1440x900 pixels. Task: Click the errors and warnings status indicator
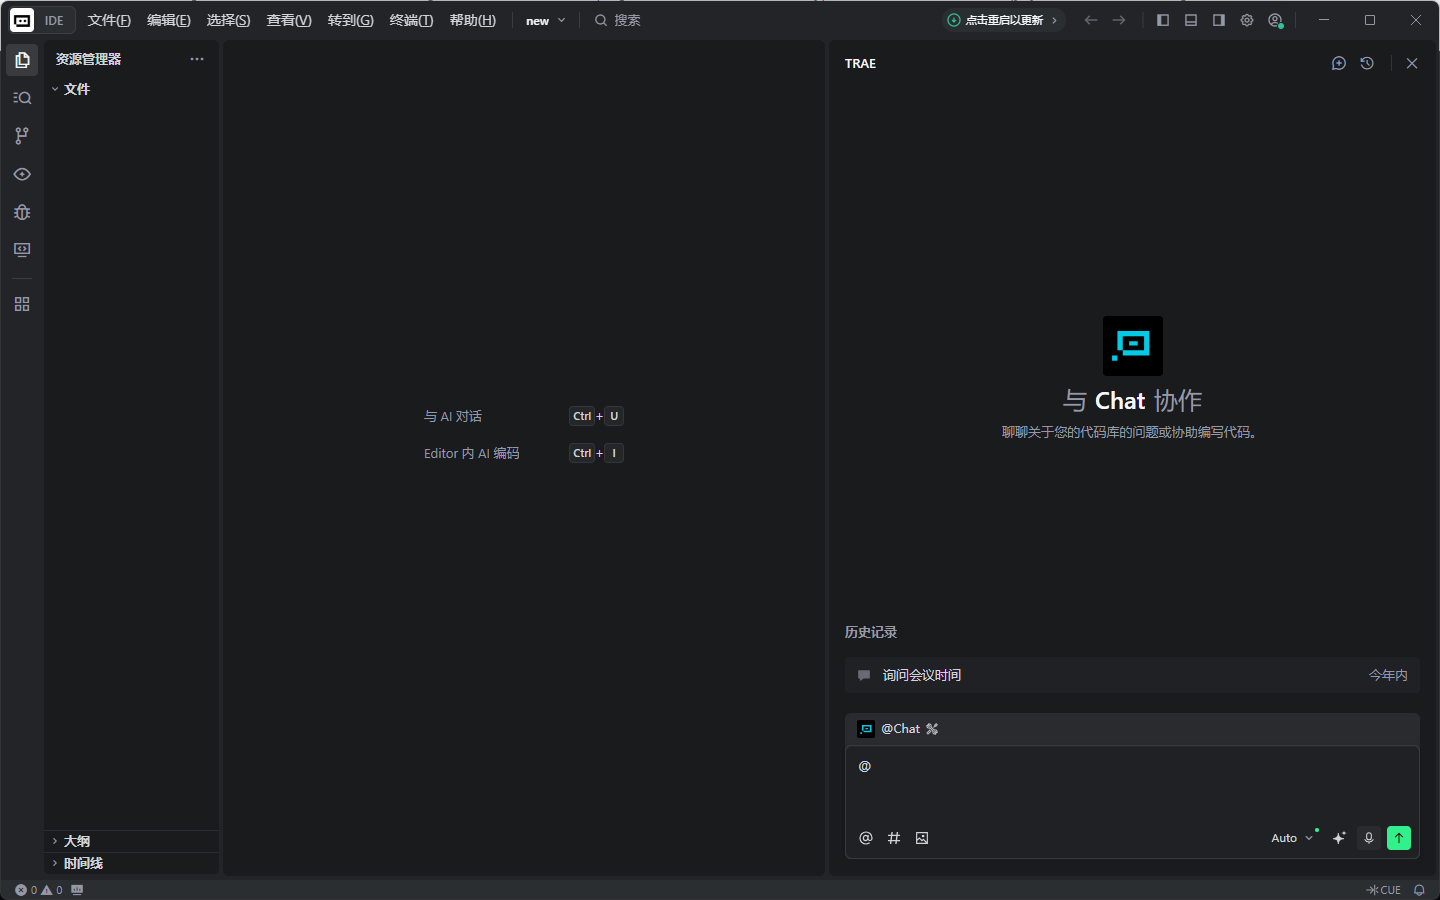[x=39, y=890]
